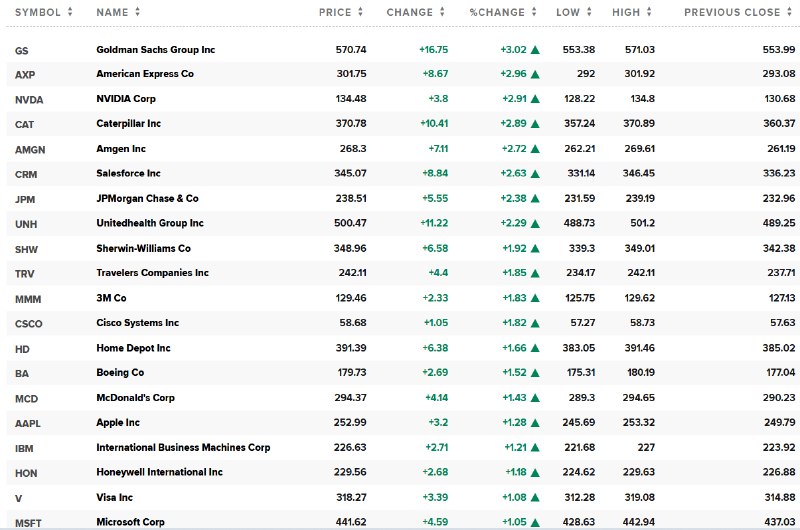The image size is (800, 530).
Task: Open the Honeywell International Inc link
Action: coord(160,472)
